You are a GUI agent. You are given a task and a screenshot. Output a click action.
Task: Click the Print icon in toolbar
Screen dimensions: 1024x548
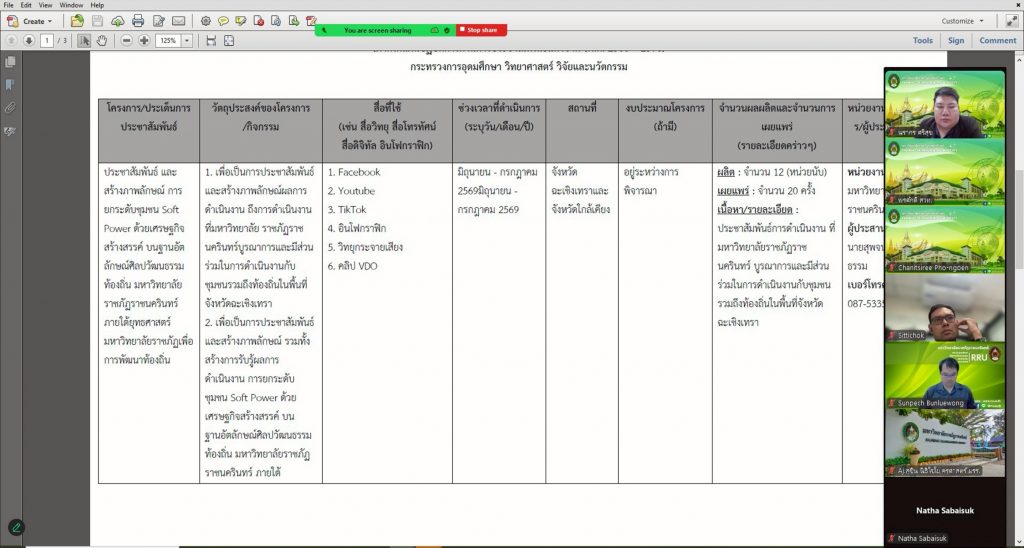(x=137, y=21)
